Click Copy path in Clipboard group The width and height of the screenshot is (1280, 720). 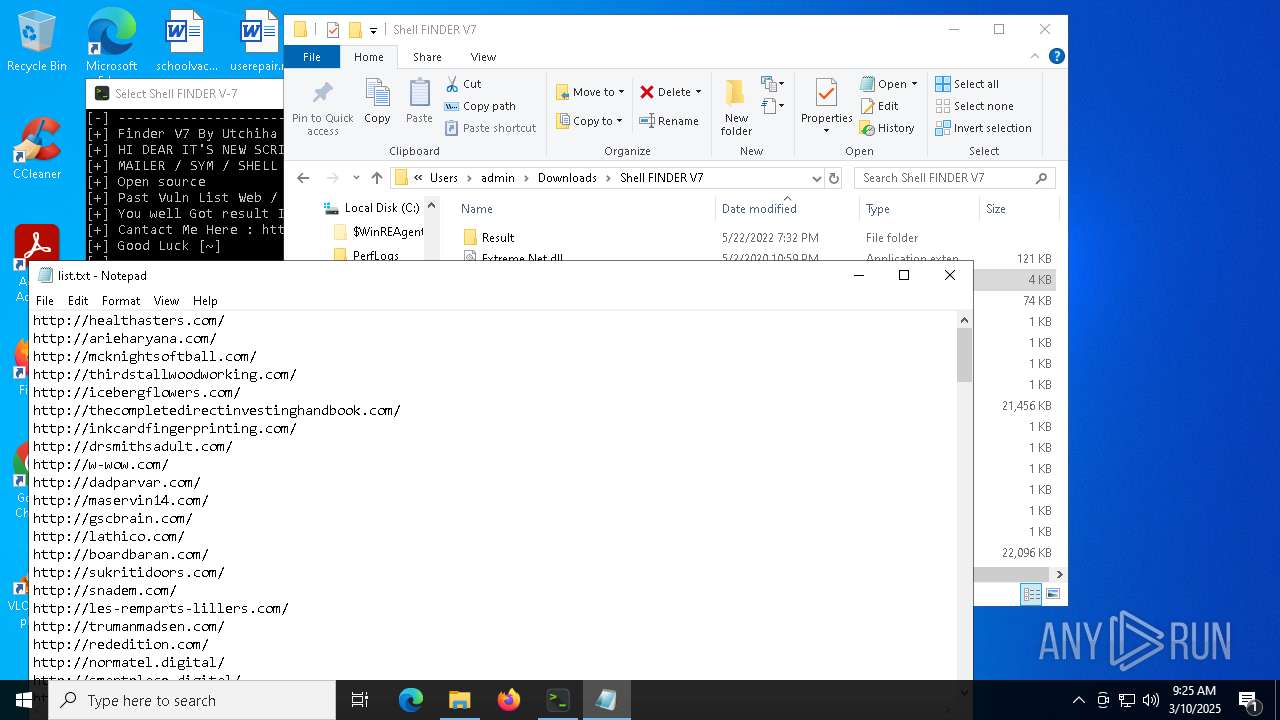(480, 106)
